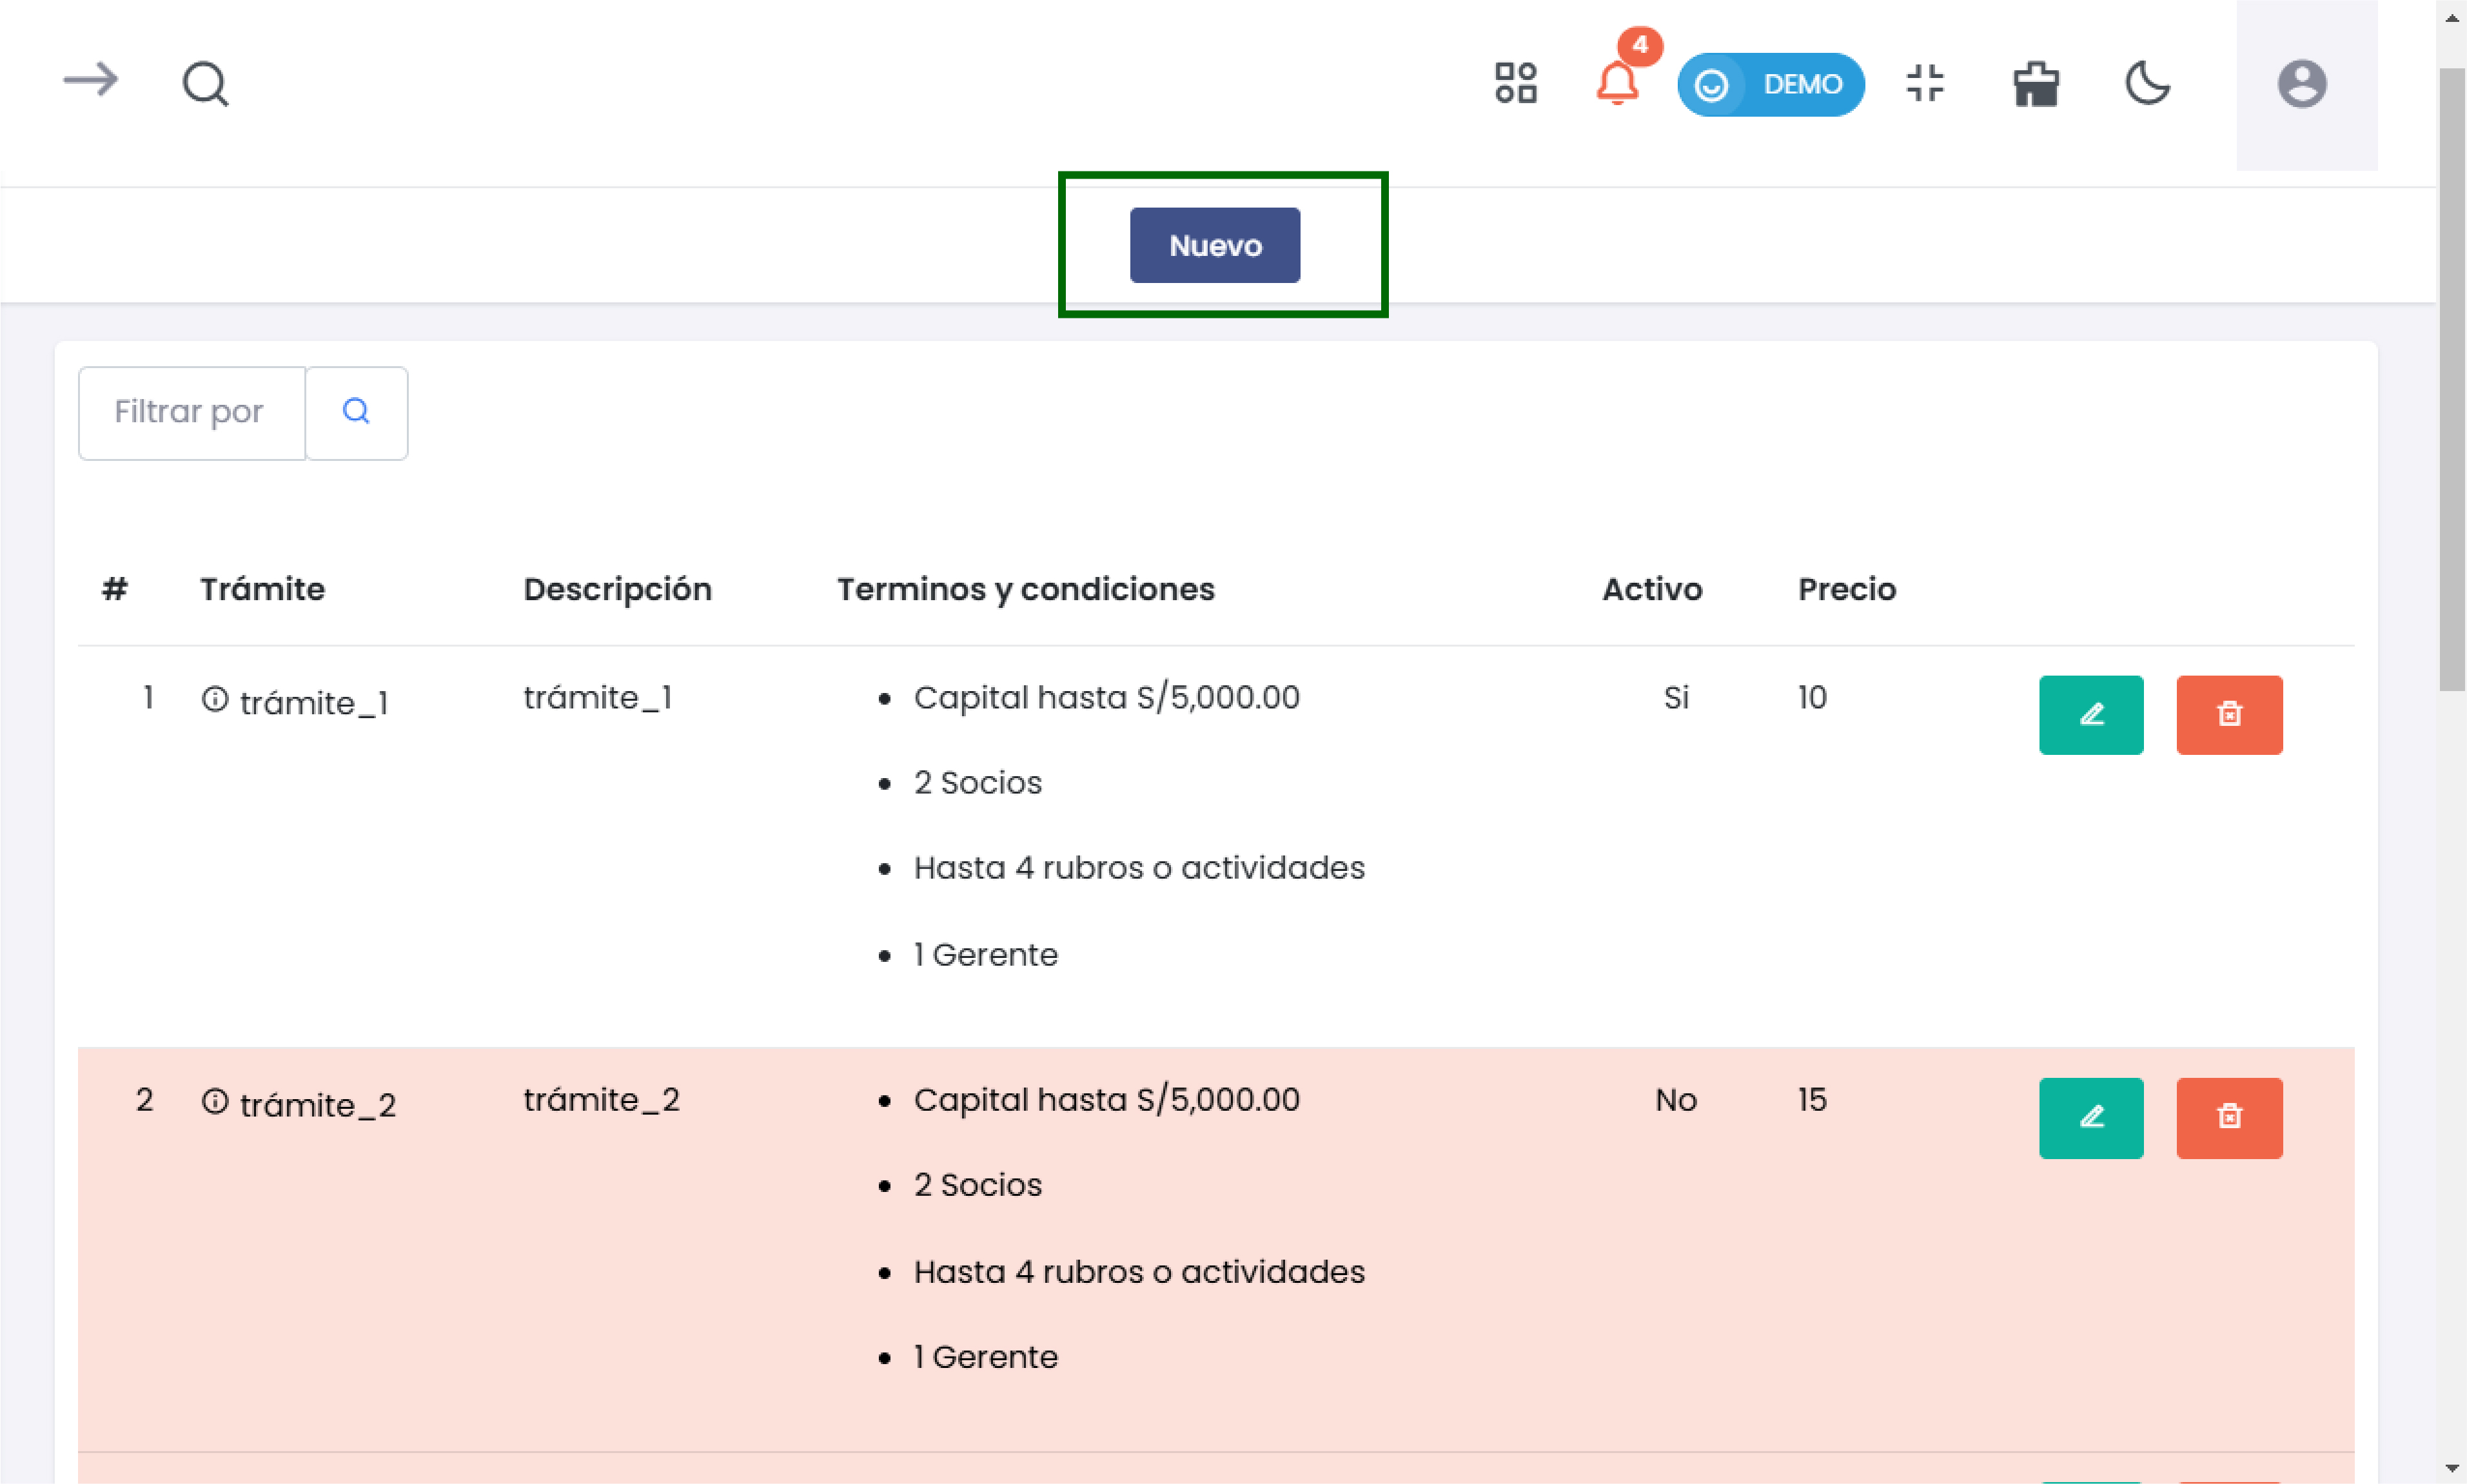Screen dimensions: 2467x1484
Task: Open the user profile avatar
Action: (2301, 84)
